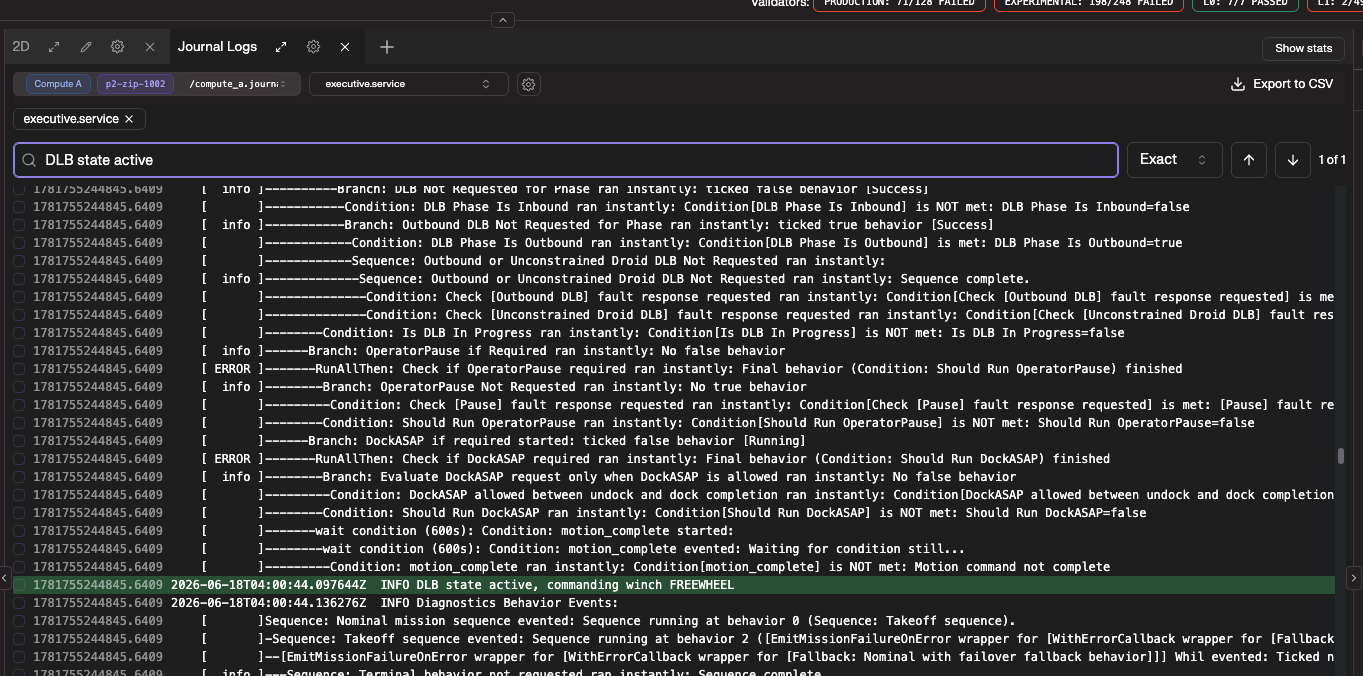The image size is (1363, 676).
Task: Open the executive.service unit dropdown
Action: (x=408, y=84)
